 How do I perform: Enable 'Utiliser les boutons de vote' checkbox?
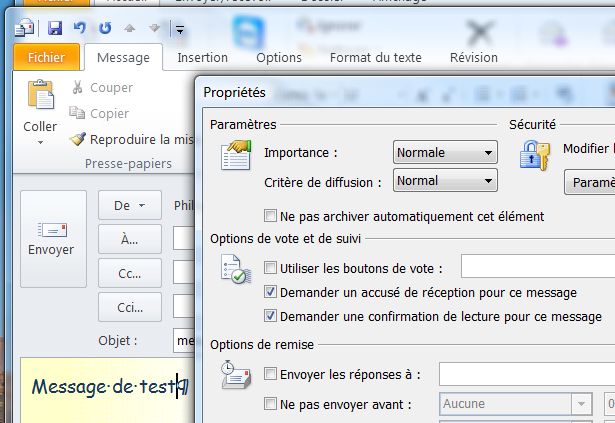pos(270,268)
